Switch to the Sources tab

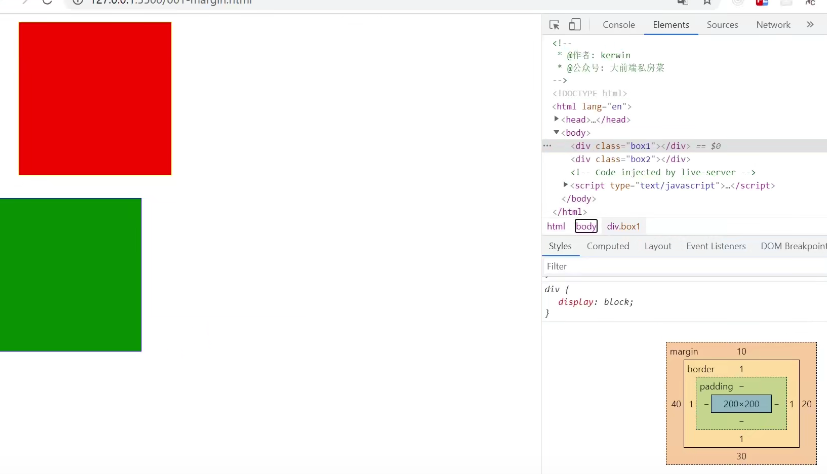(x=722, y=25)
